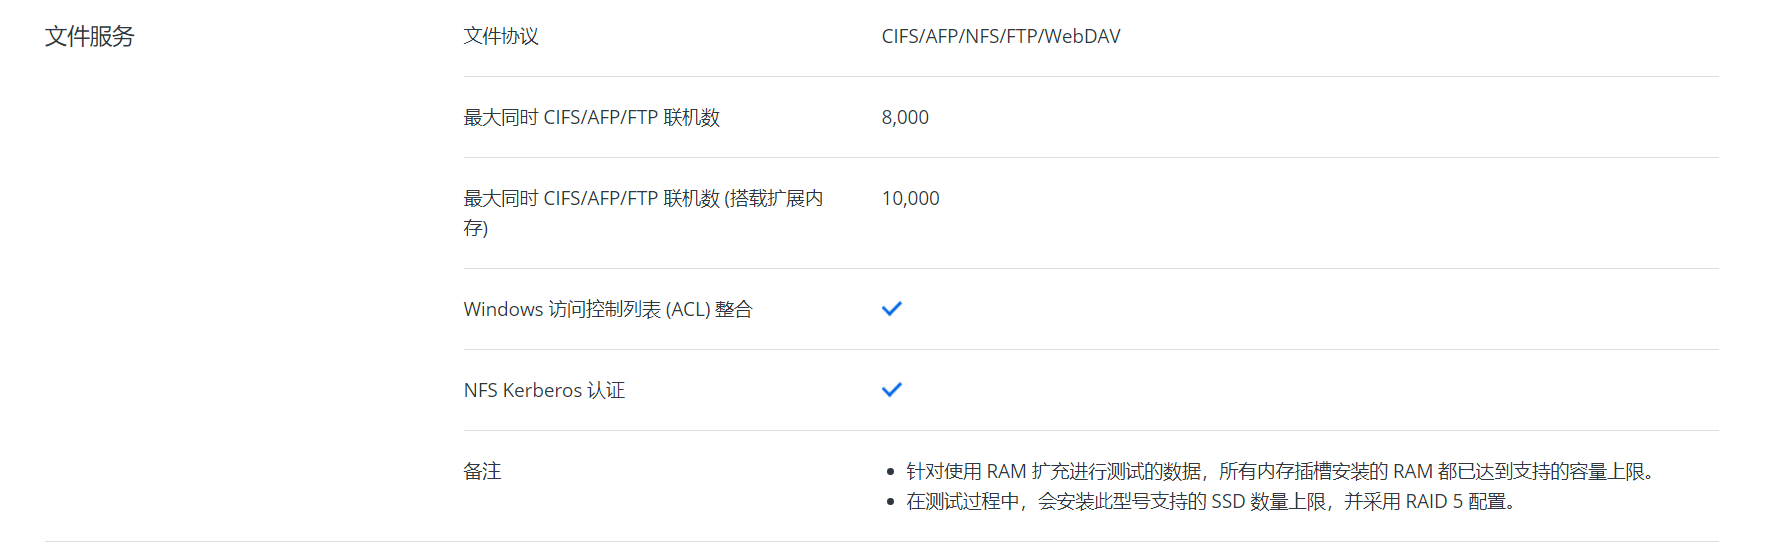Click the 备注 row label
Viewport: 1765px width, 547px height.
pyautogui.click(x=482, y=471)
